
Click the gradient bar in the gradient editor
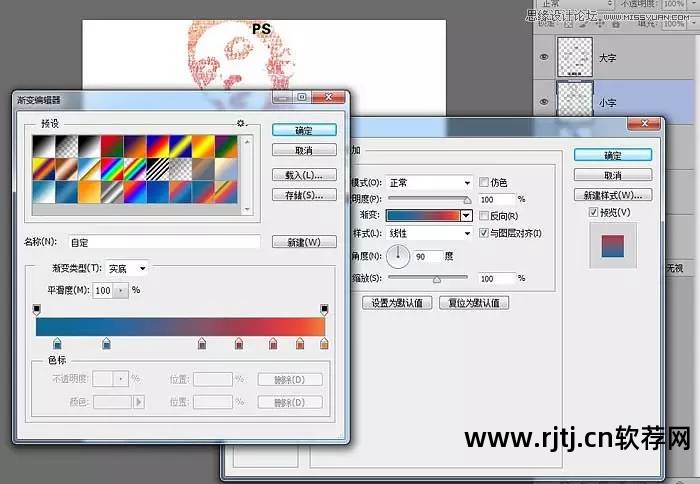(x=180, y=326)
